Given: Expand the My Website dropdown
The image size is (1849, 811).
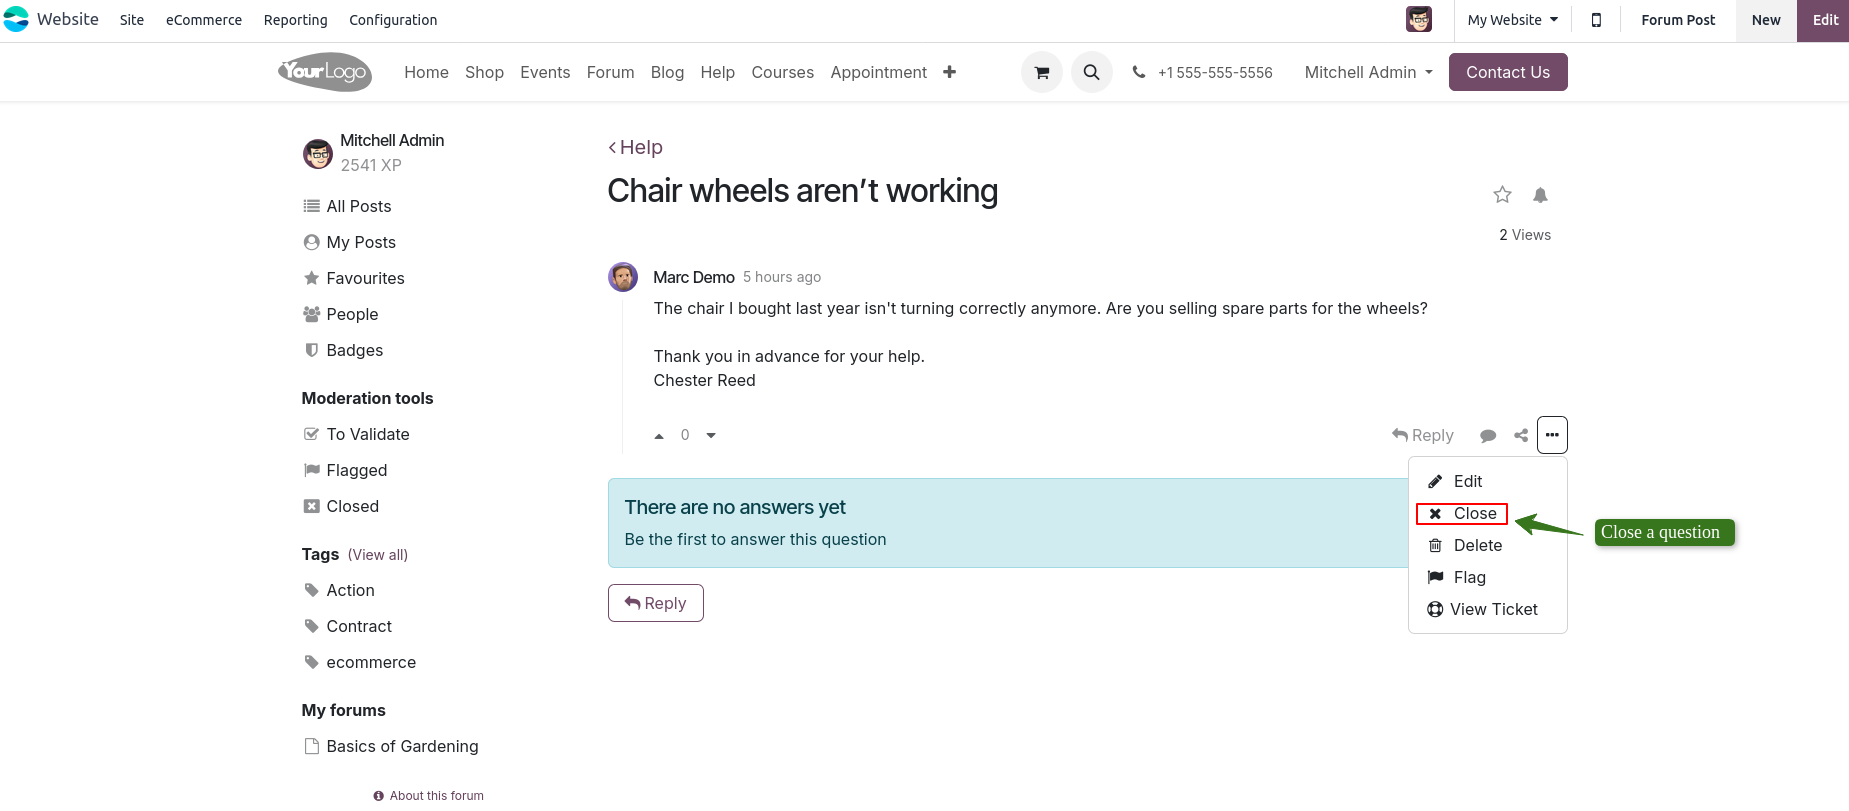Looking at the screenshot, I should coord(1512,20).
